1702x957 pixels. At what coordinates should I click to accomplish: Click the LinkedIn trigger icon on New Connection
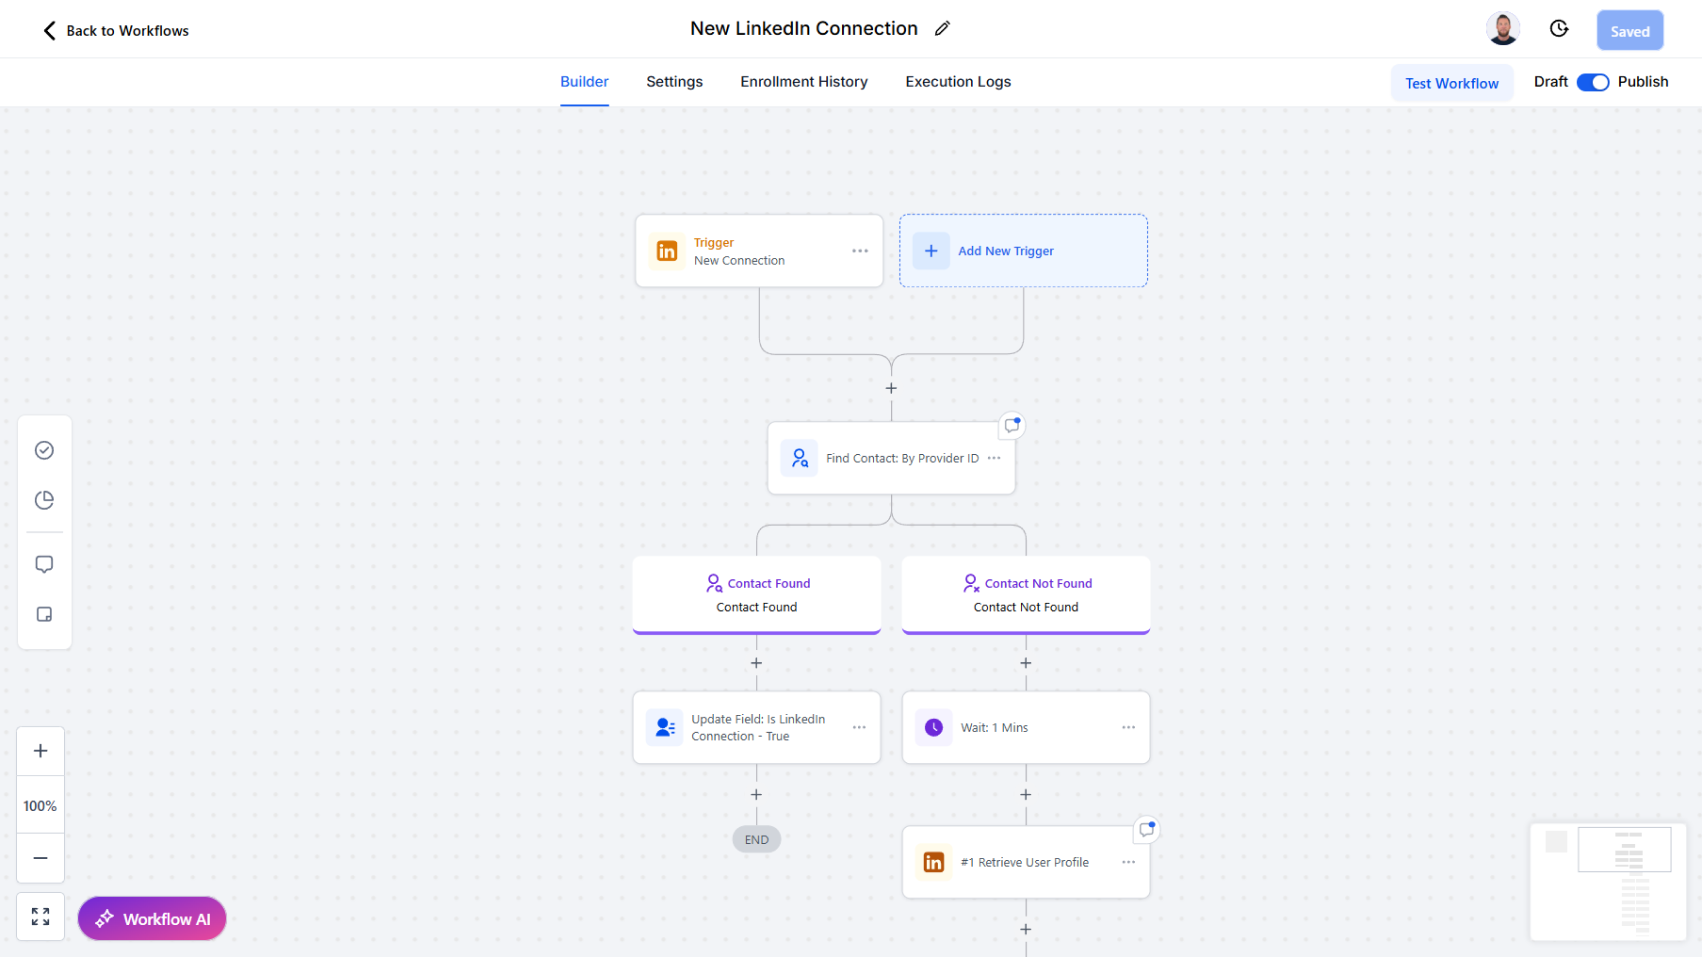coord(666,251)
